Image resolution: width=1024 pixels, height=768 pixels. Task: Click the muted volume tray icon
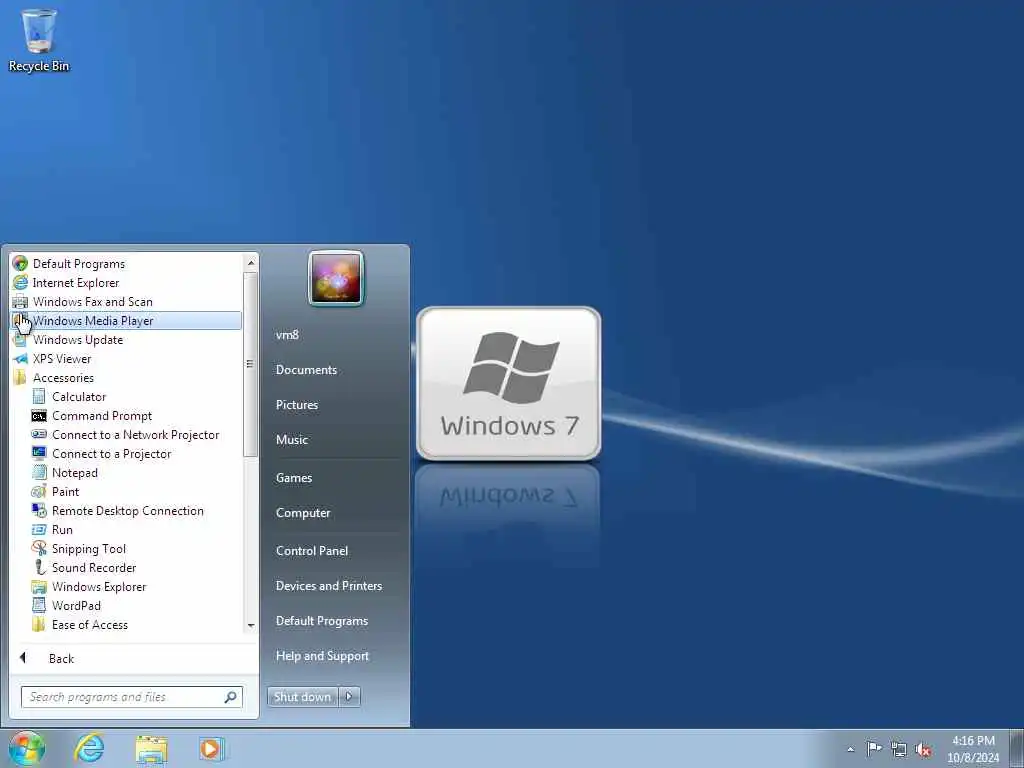pos(923,749)
